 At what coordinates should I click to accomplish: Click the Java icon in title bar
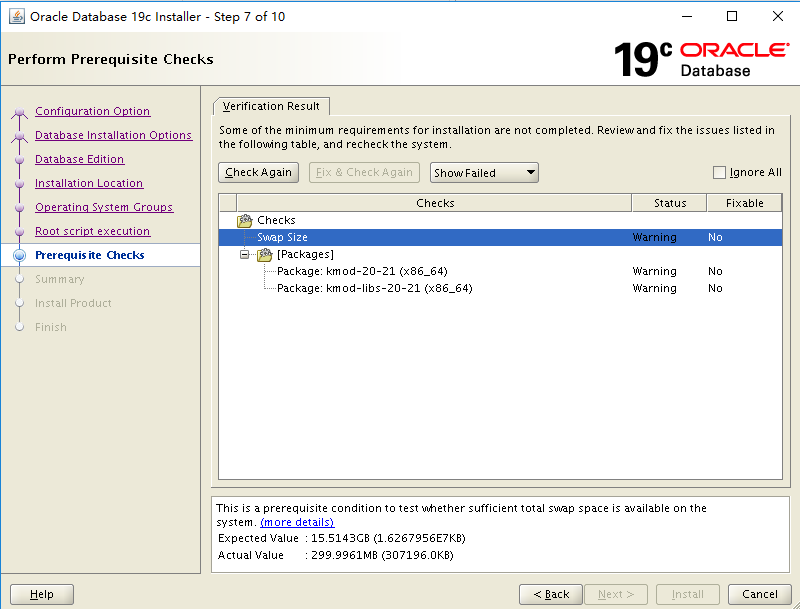[17, 16]
